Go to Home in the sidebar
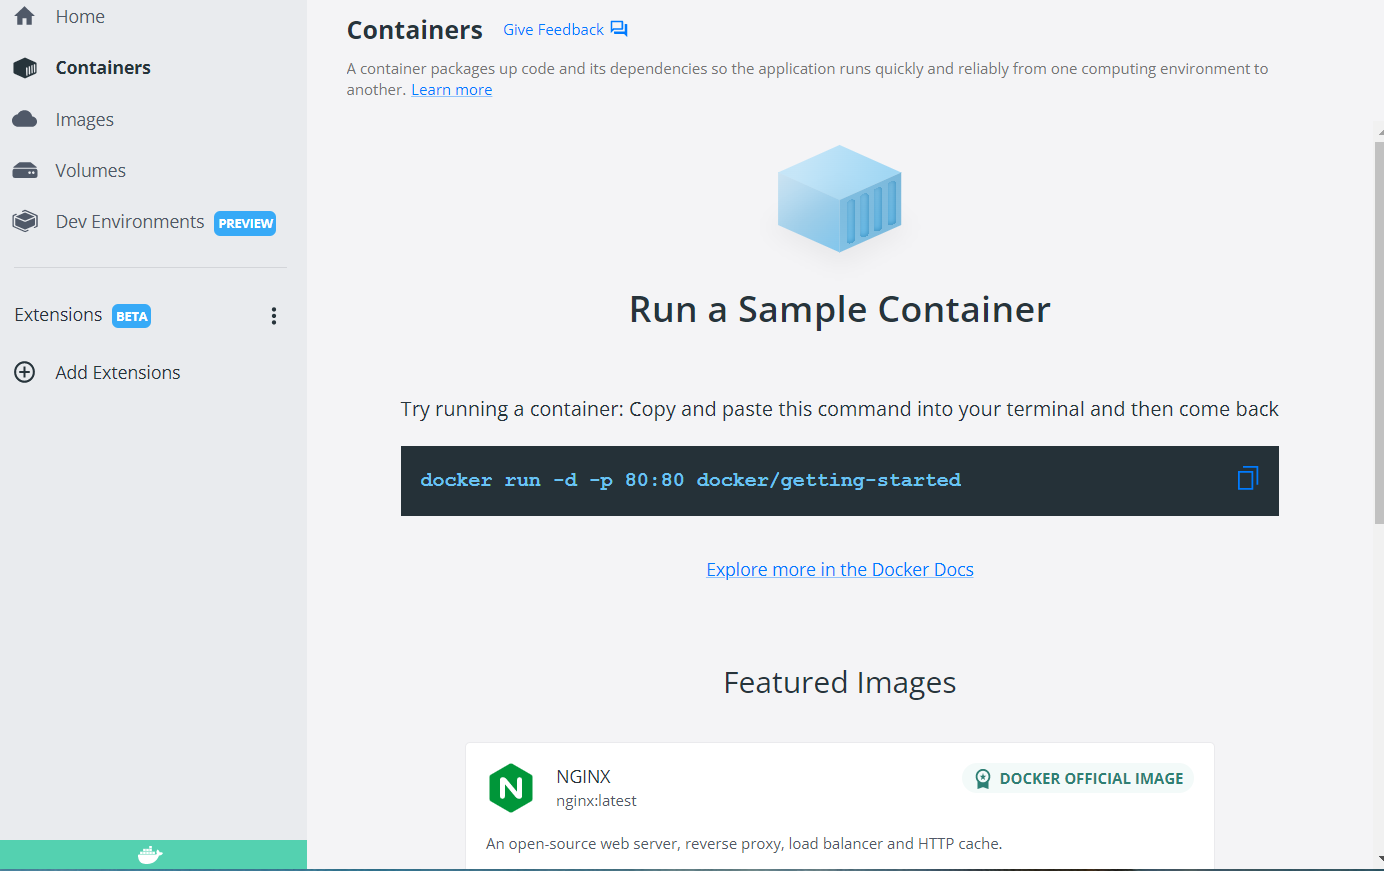The image size is (1384, 871). [x=80, y=16]
